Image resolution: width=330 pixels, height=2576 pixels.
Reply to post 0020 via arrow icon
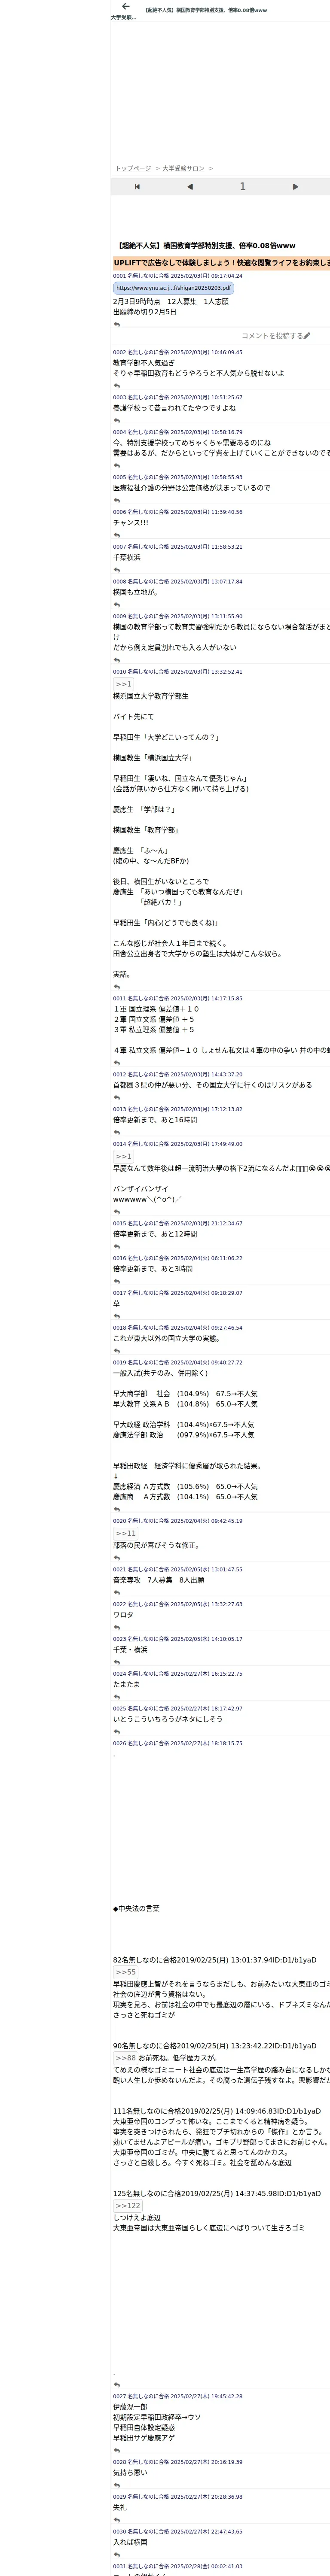[x=117, y=1558]
